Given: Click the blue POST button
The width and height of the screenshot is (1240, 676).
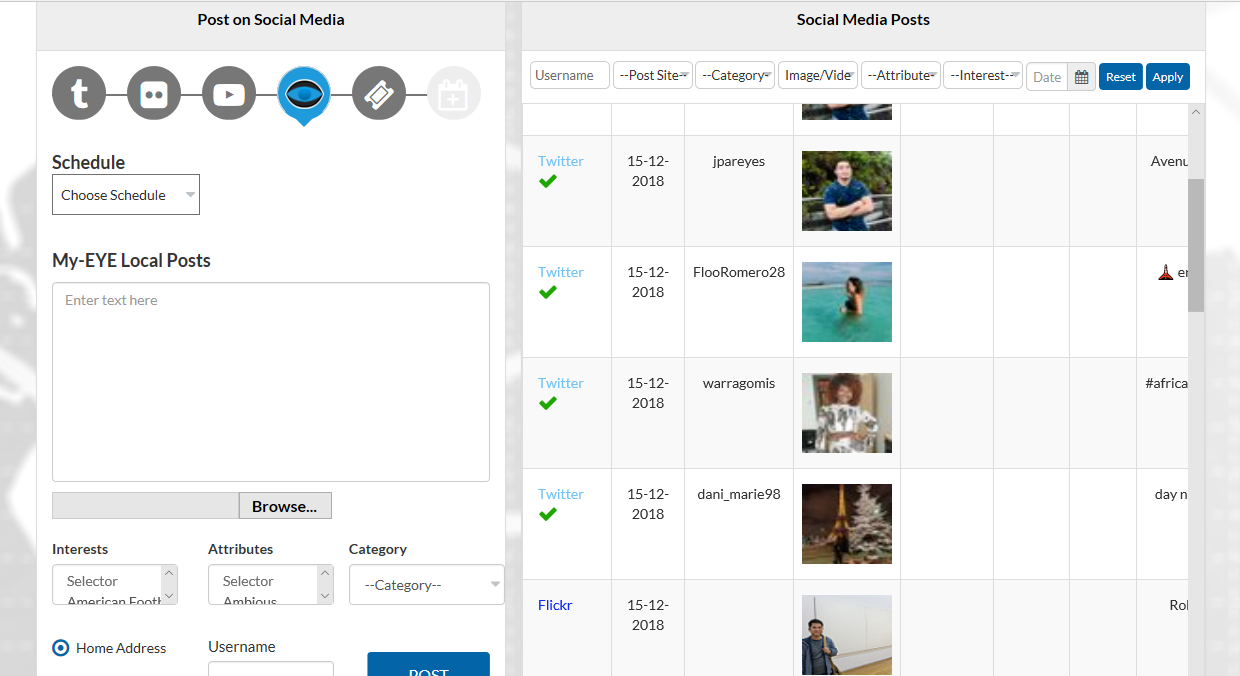Looking at the screenshot, I should [429, 665].
